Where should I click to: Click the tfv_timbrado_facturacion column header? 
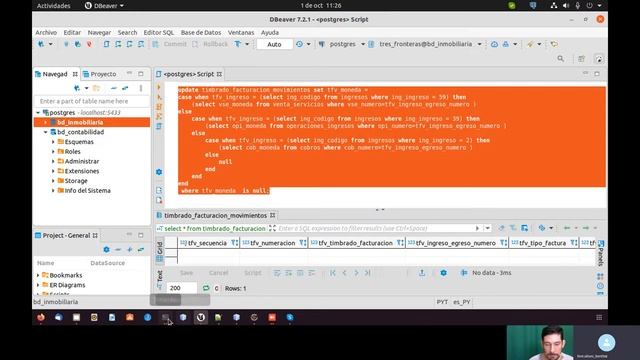(x=355, y=243)
